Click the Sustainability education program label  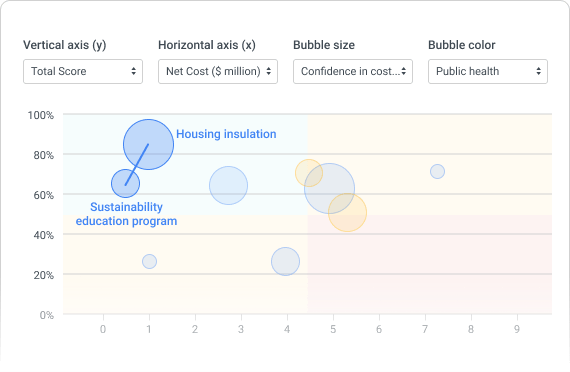[x=126, y=214]
